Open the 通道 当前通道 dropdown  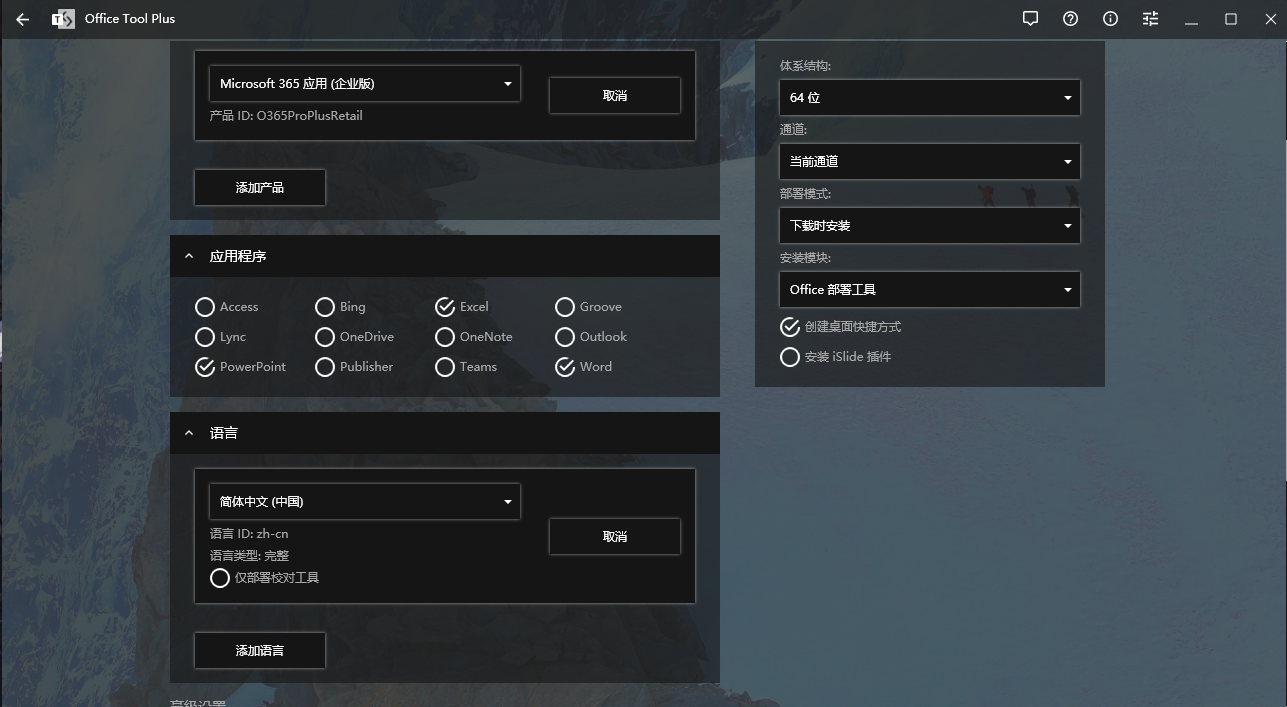pyautogui.click(x=929, y=162)
